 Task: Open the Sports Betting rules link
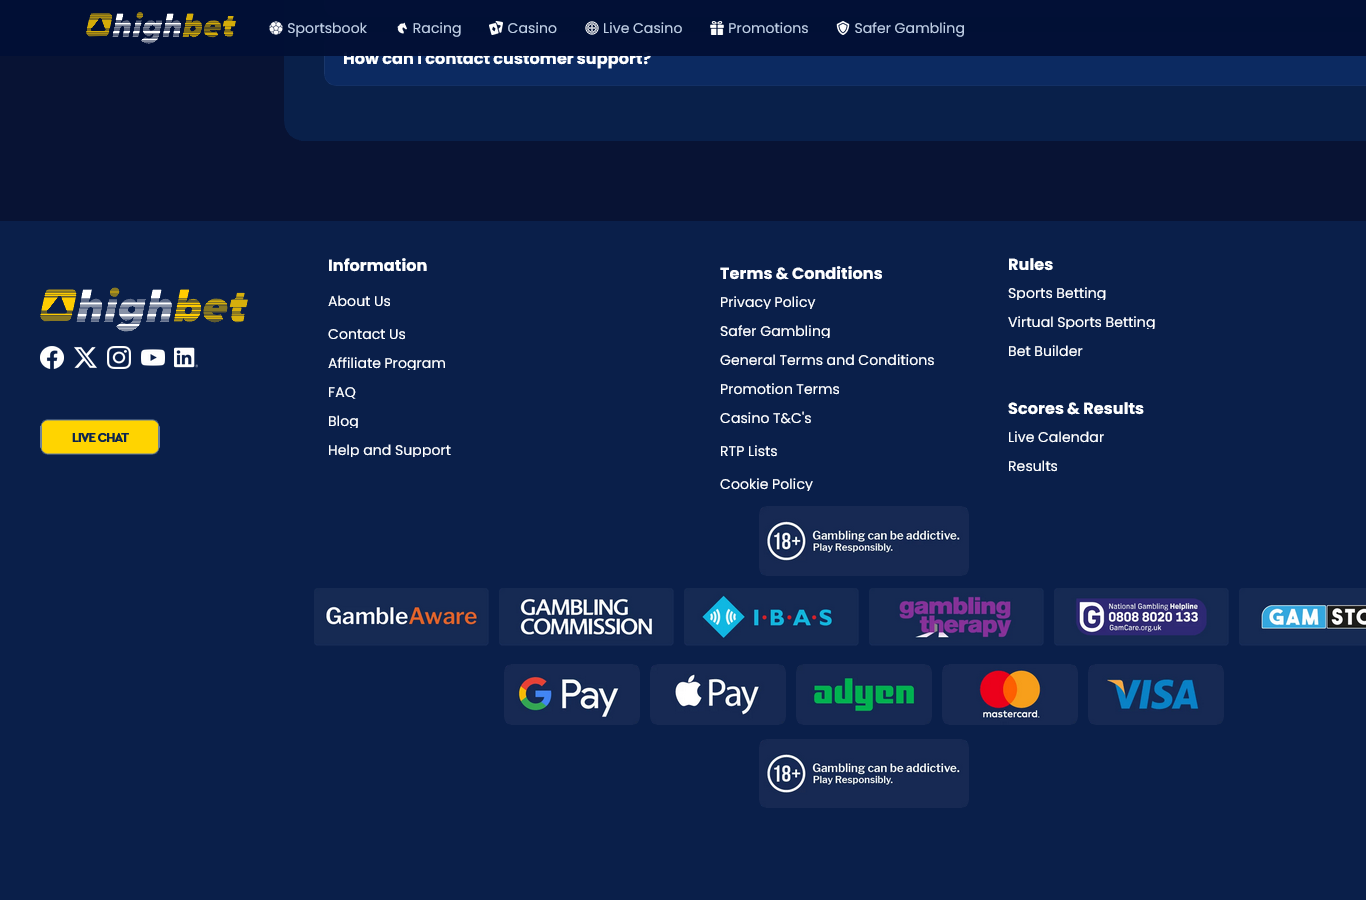click(1057, 293)
